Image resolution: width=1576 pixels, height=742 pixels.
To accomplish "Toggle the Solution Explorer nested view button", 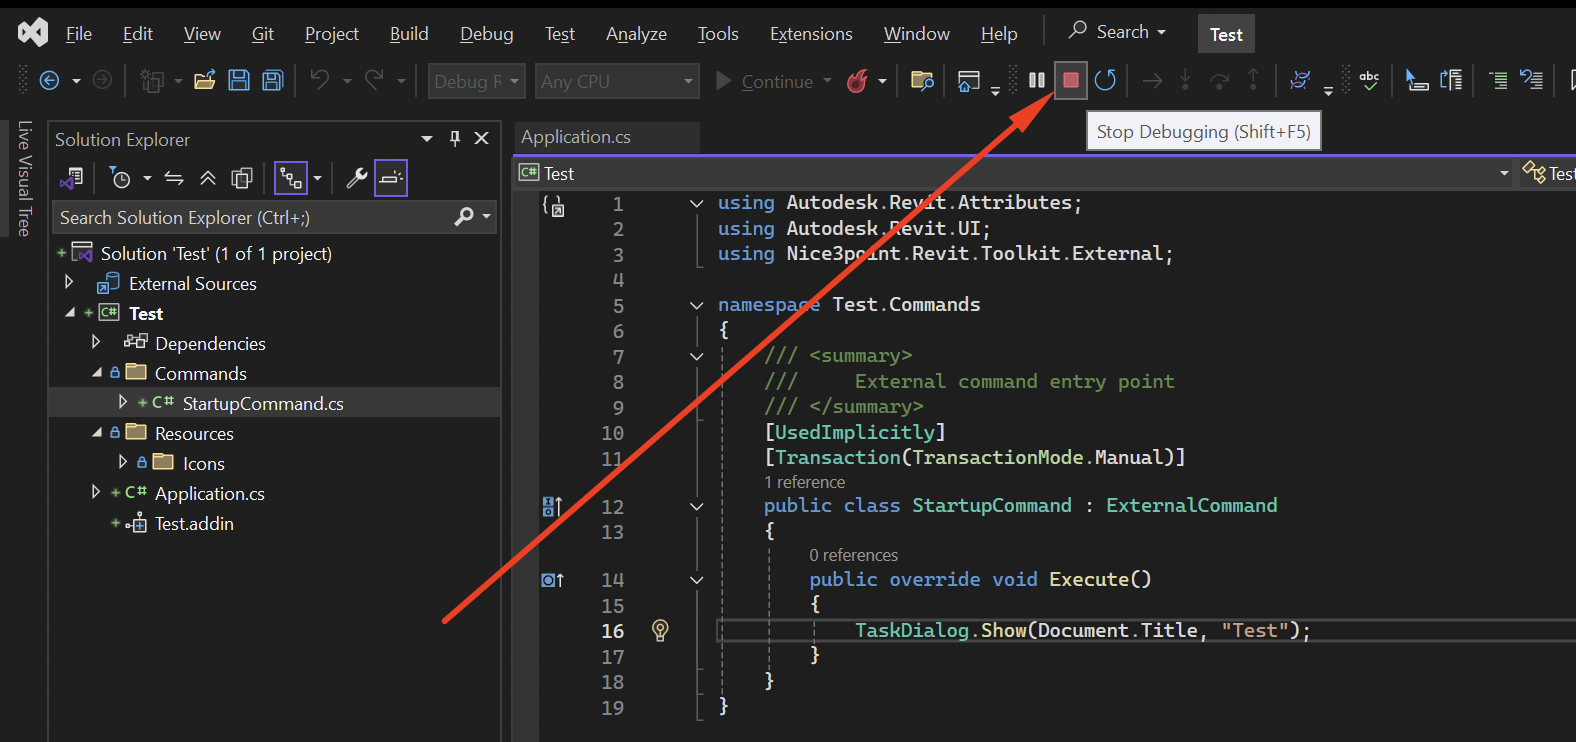I will coord(290,179).
